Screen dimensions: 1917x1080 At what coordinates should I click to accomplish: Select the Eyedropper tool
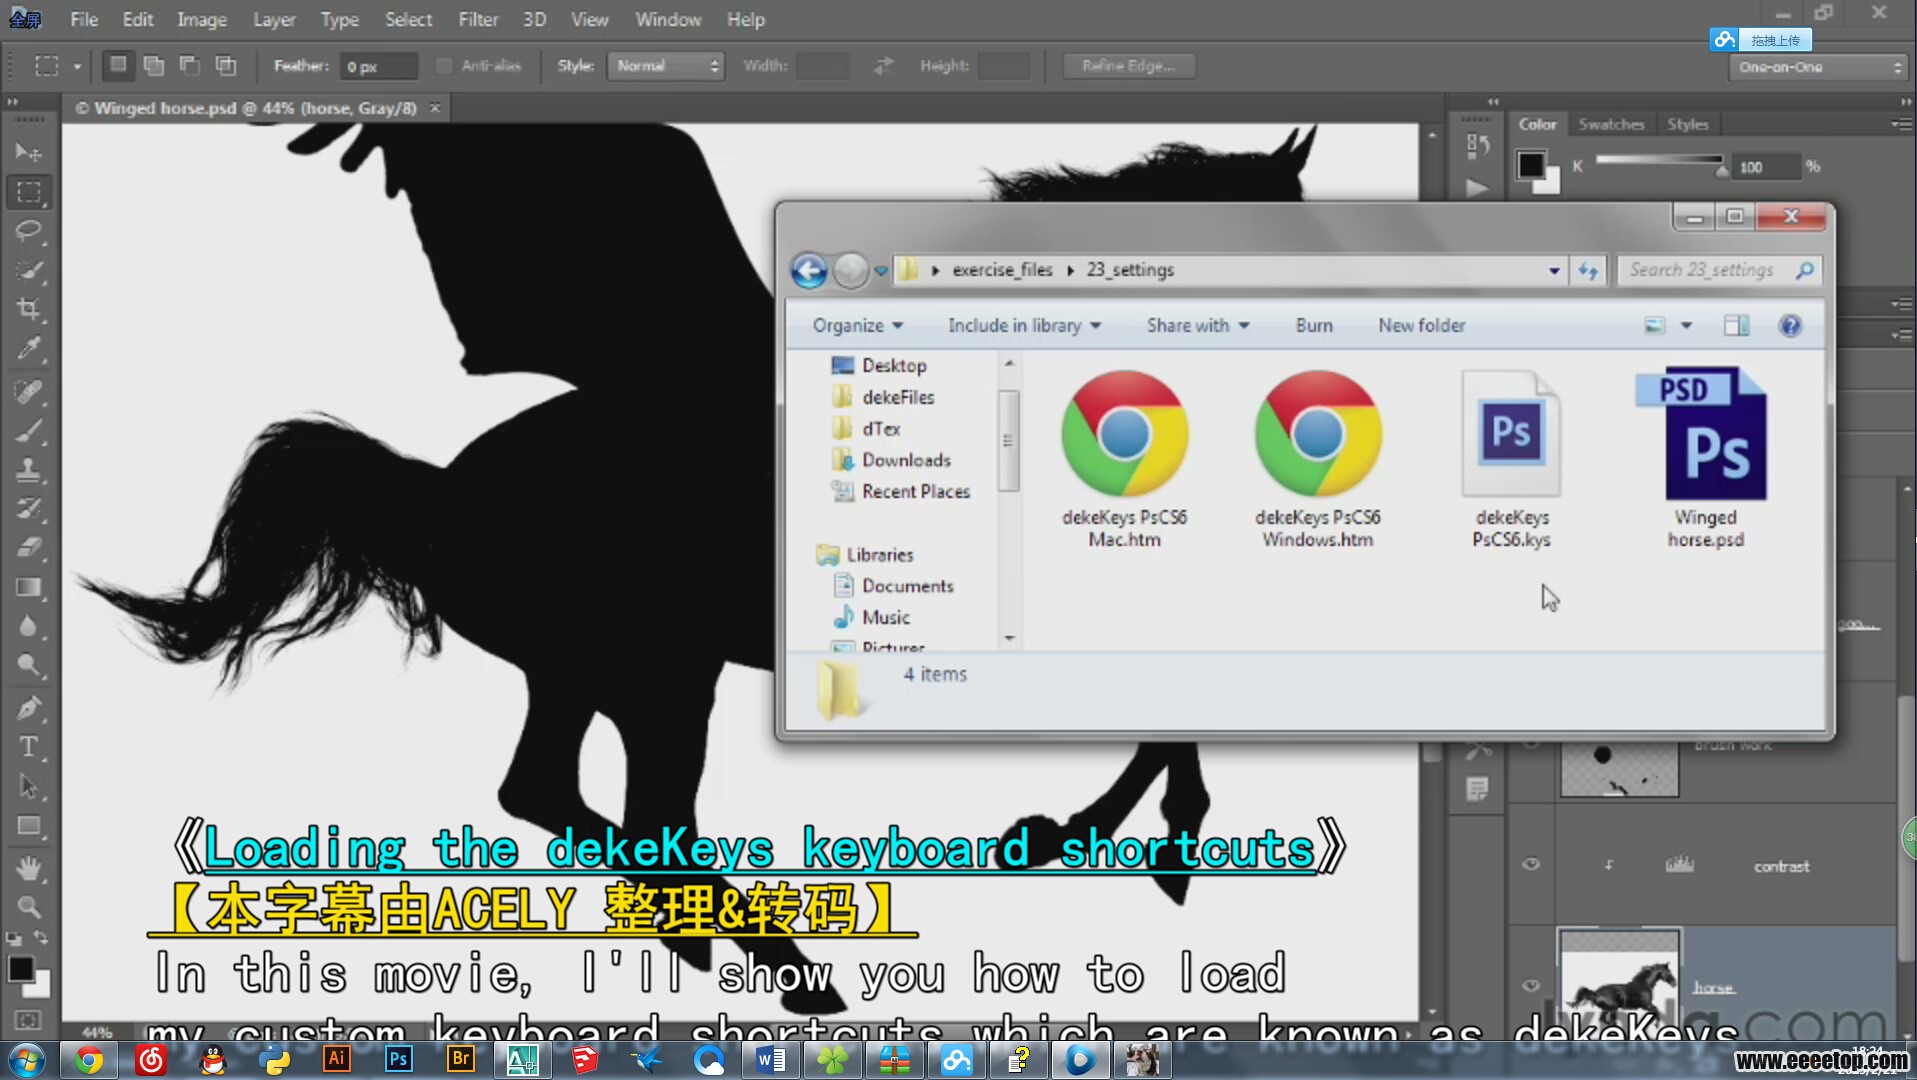coord(28,350)
